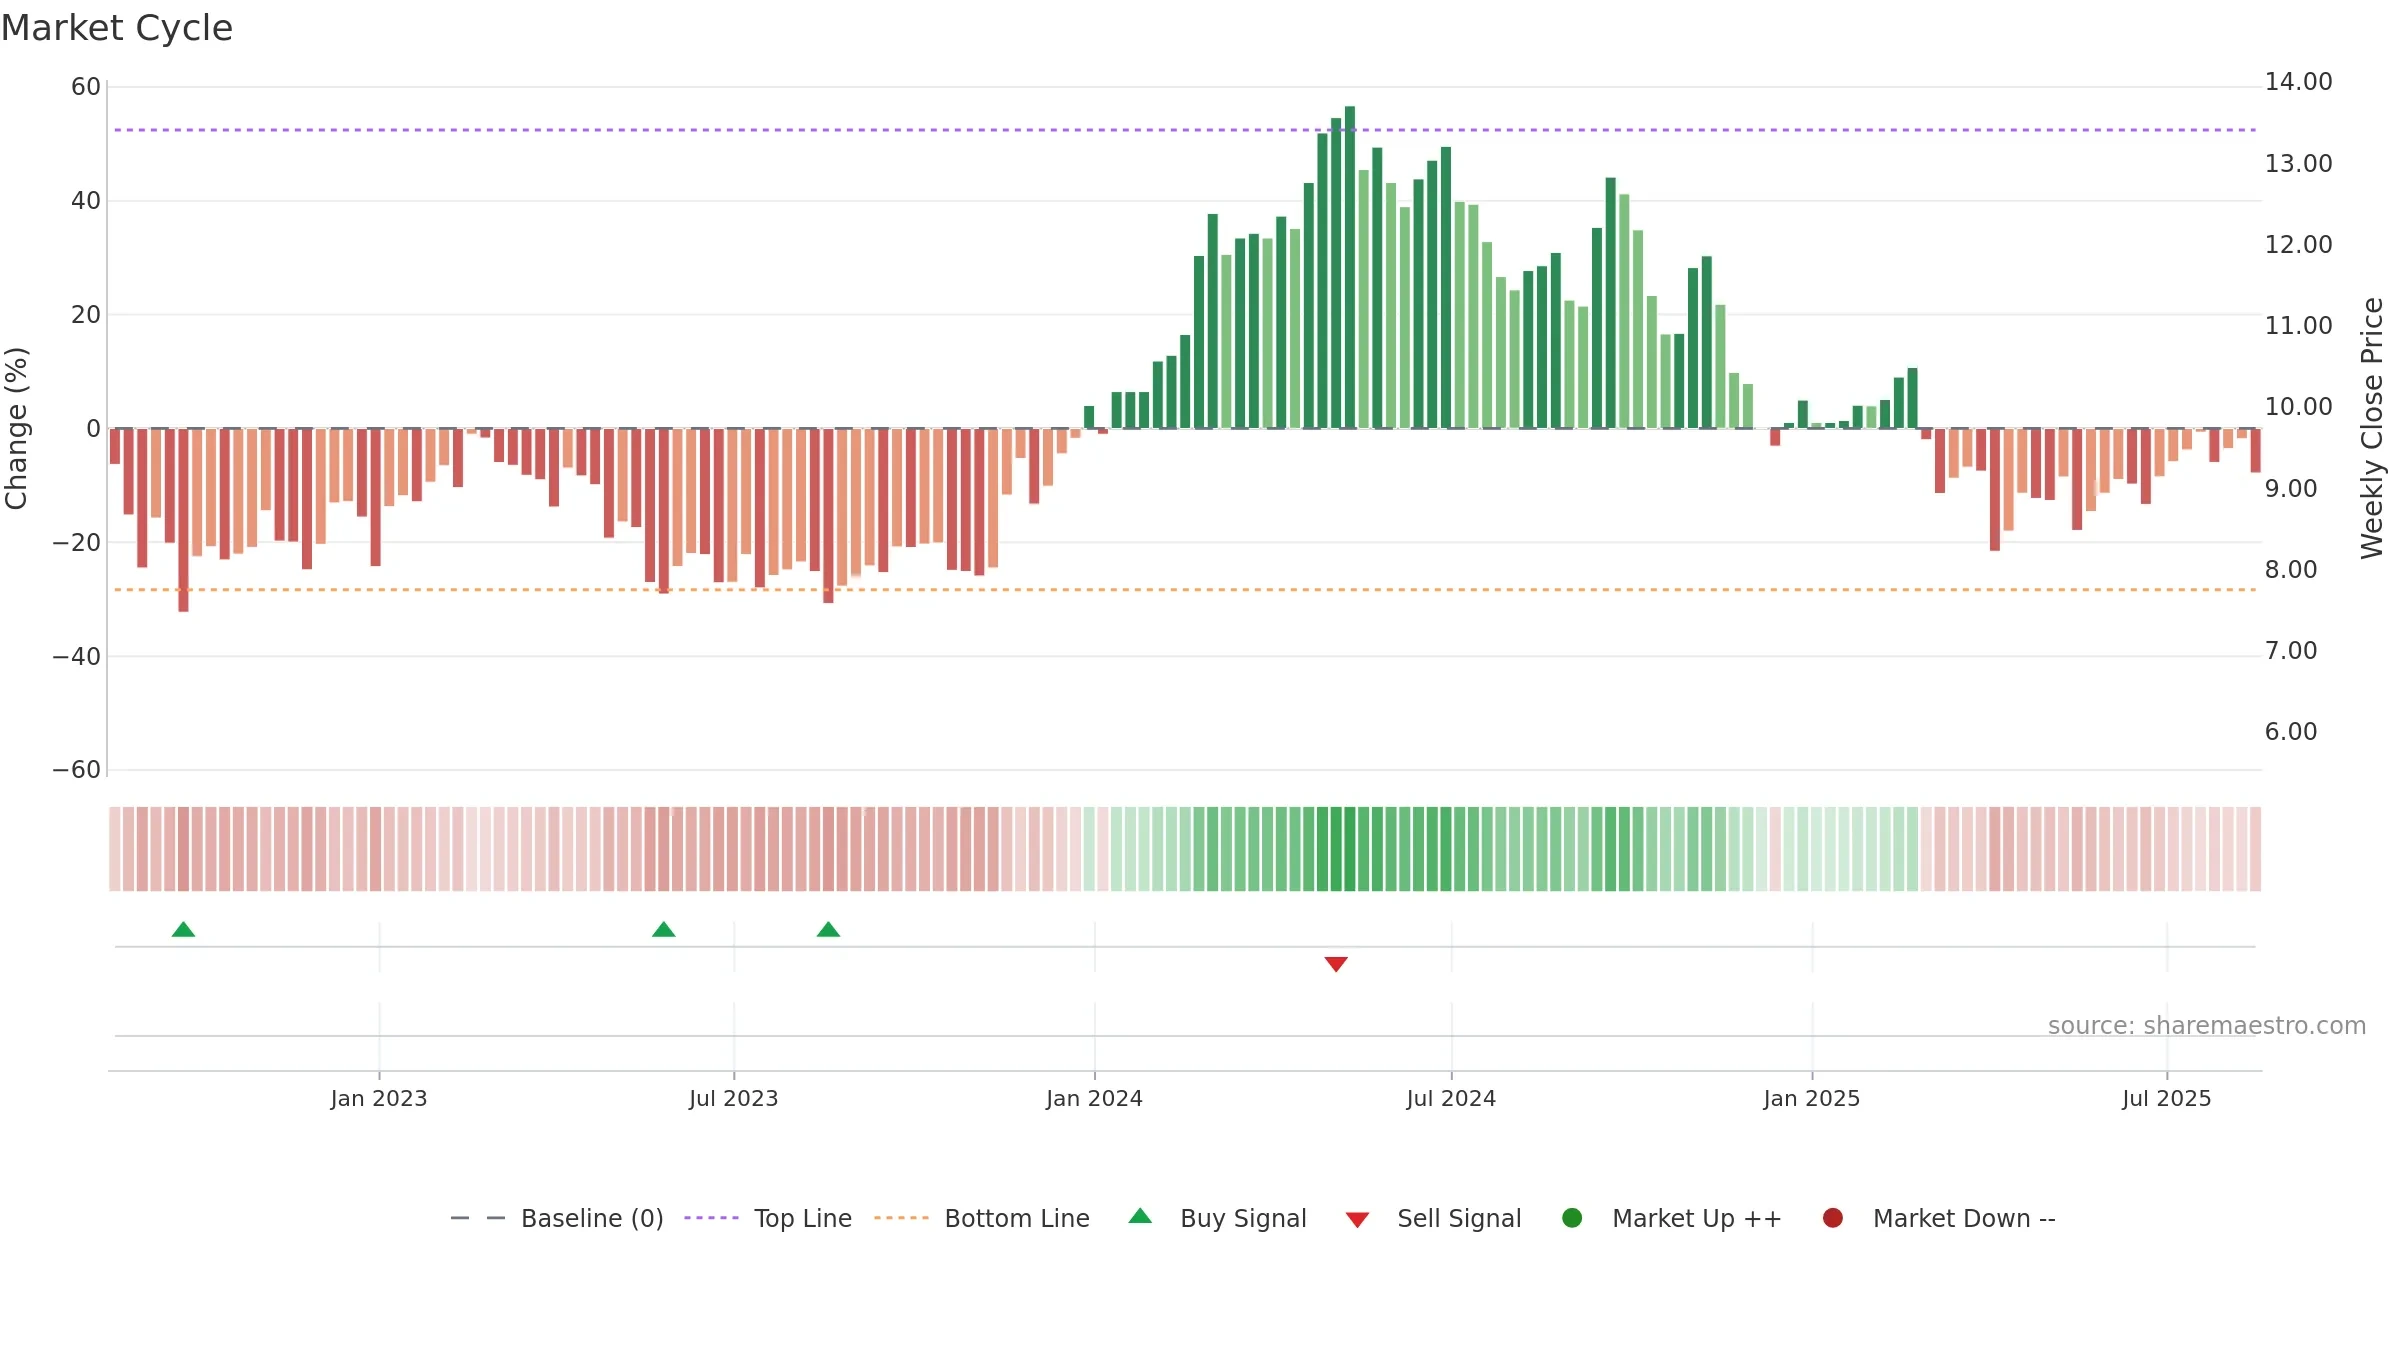Click the dark red Market Down circle in legend
Viewport: 2400px width, 1350px height.
point(1833,1218)
